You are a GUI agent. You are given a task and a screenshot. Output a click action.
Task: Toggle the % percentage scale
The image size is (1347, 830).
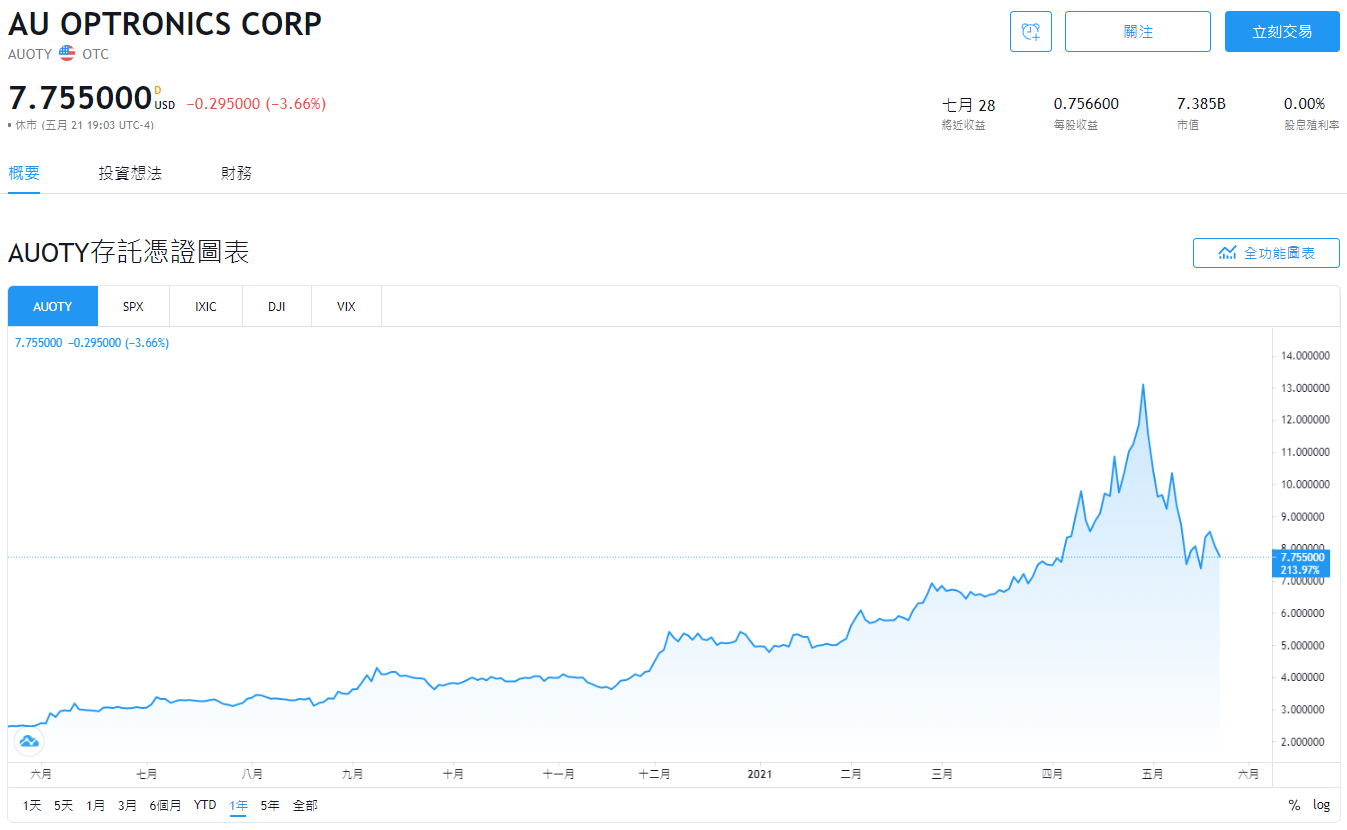[x=1294, y=805]
